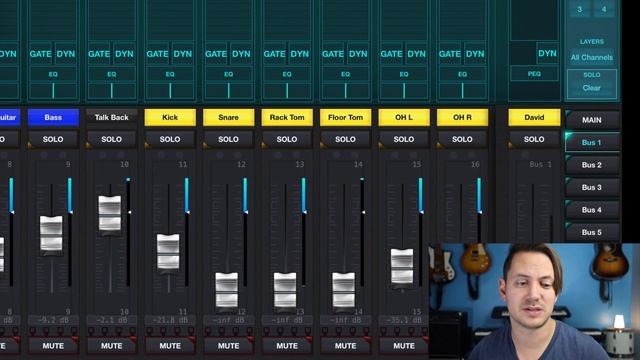This screenshot has height=360, width=640.
Task: Mute the Floor Tom channel
Action: (345, 346)
